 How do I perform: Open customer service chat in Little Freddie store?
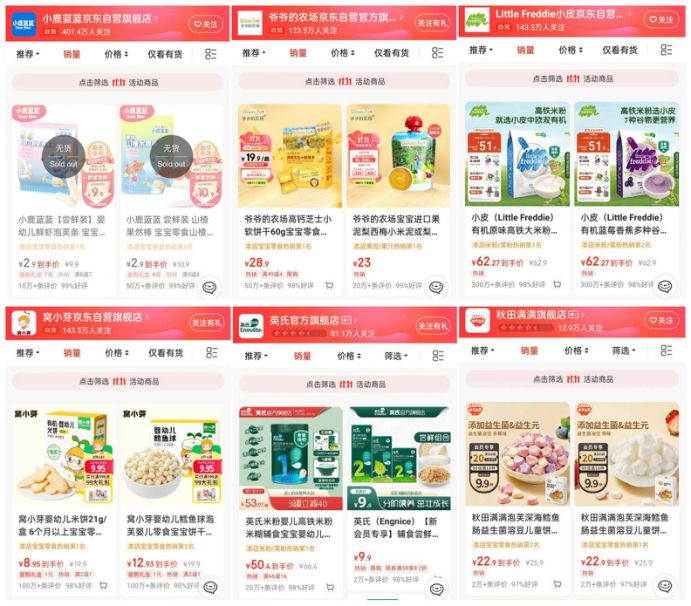(664, 286)
